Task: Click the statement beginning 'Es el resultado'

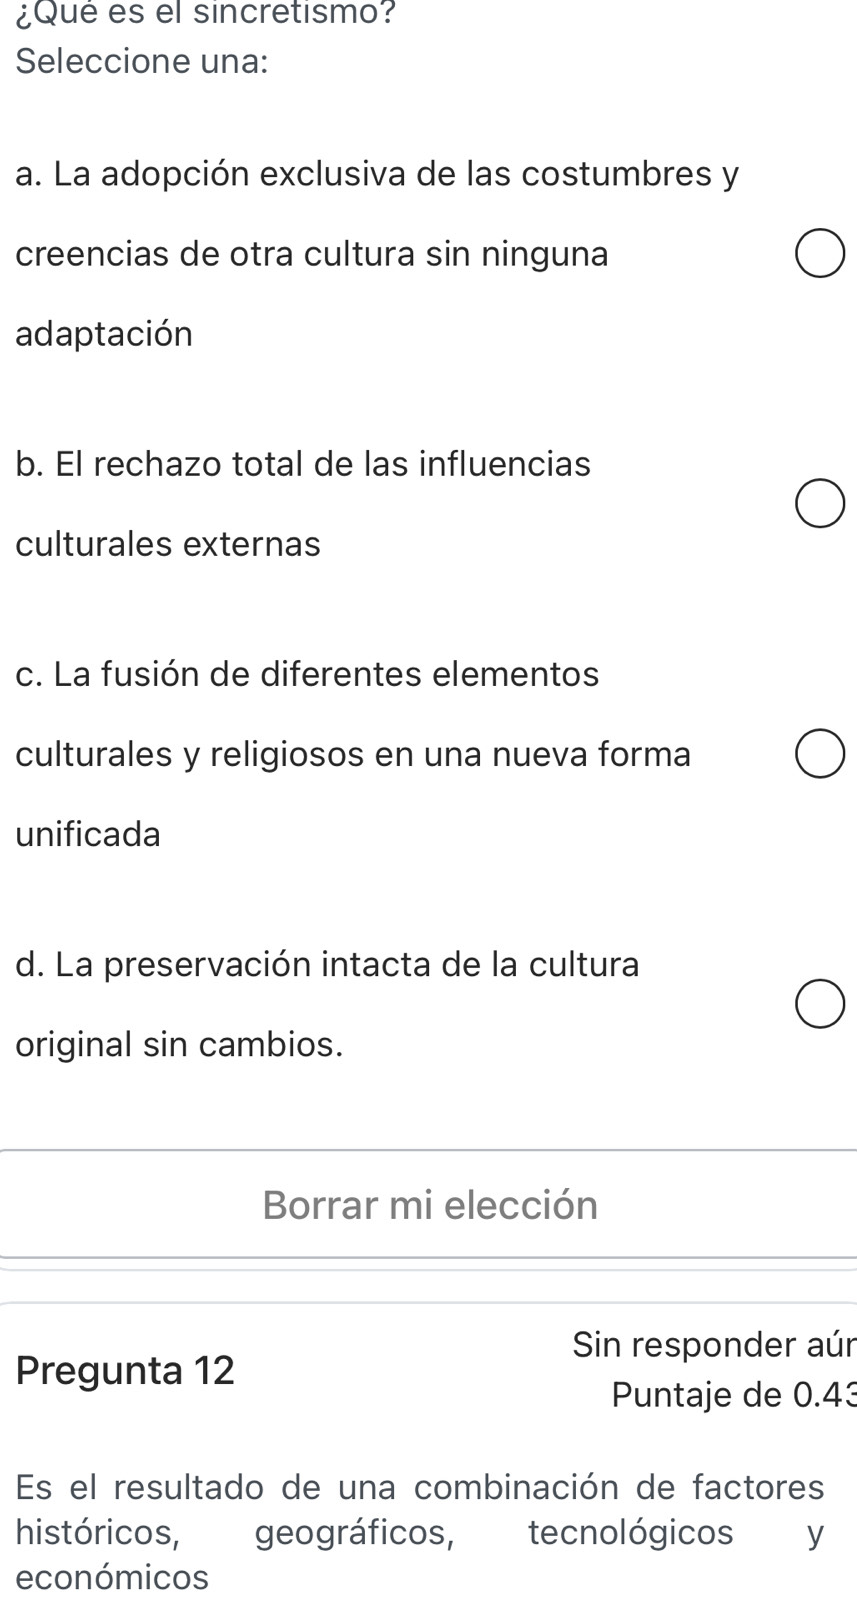Action: pyautogui.click(x=420, y=1488)
